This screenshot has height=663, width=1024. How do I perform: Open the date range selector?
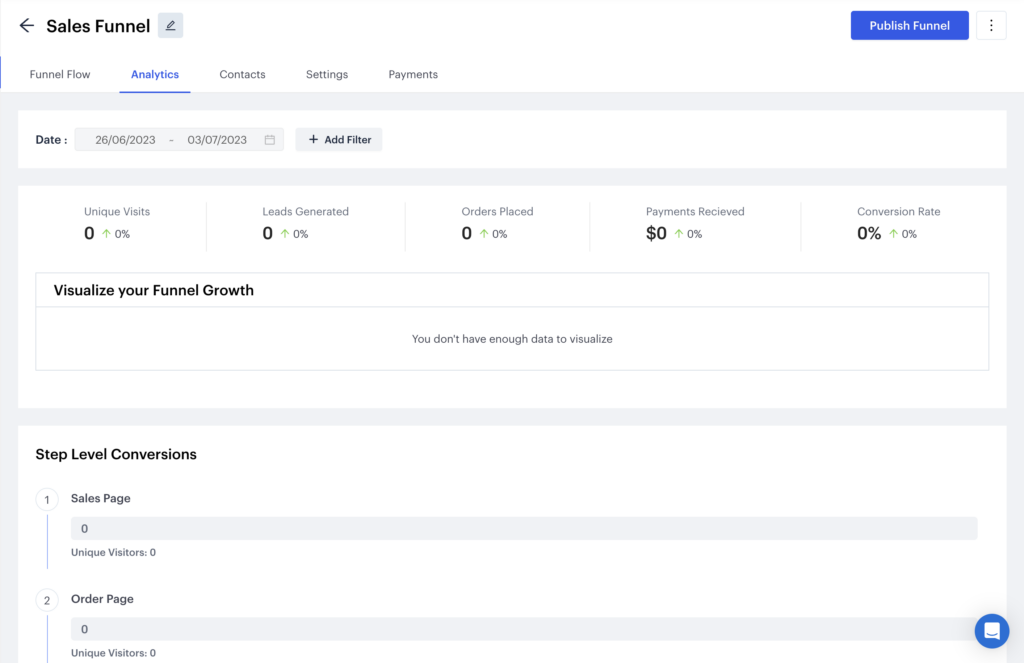coord(170,139)
